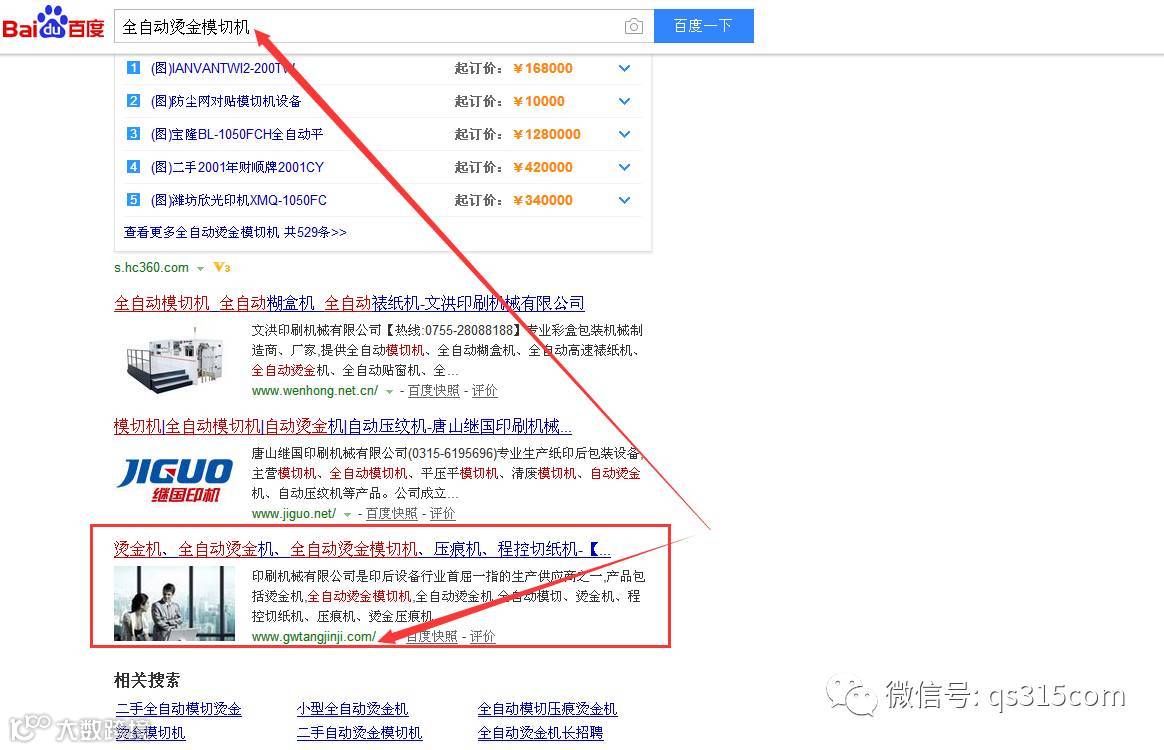
Task: Click the number 1 rank badge
Action: tap(134, 68)
